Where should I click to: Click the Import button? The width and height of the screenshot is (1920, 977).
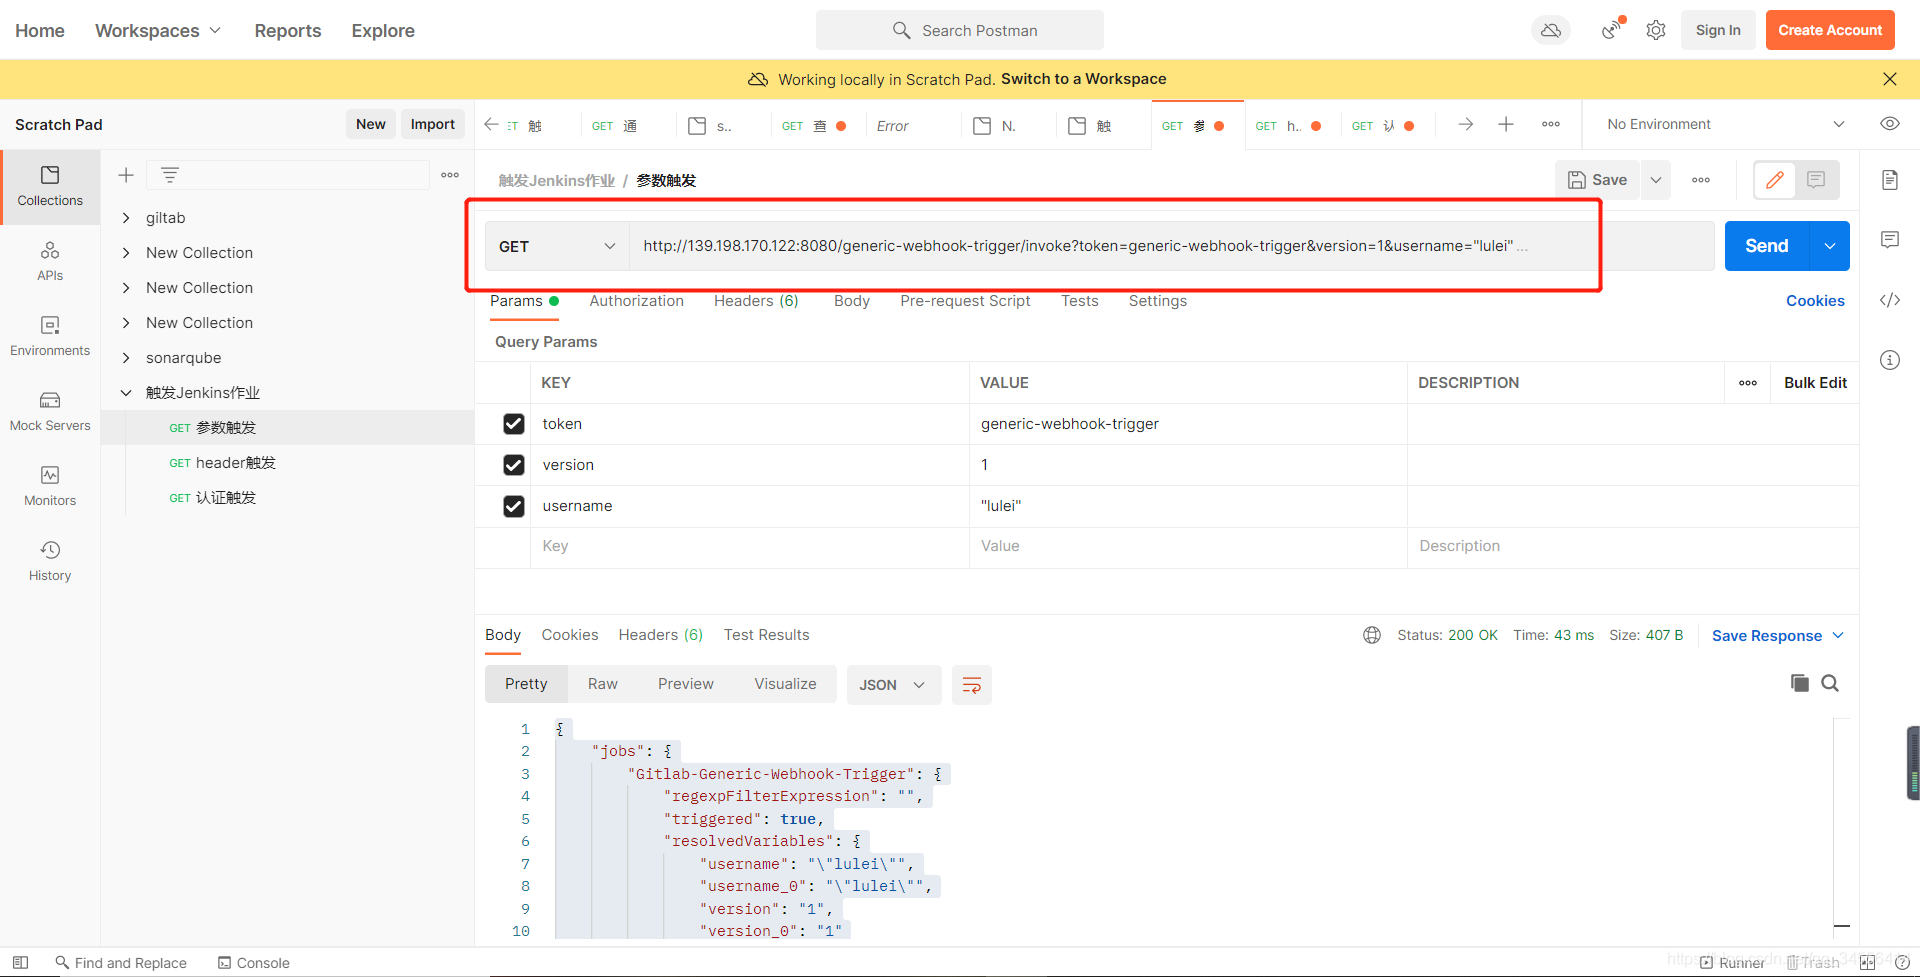(x=433, y=124)
